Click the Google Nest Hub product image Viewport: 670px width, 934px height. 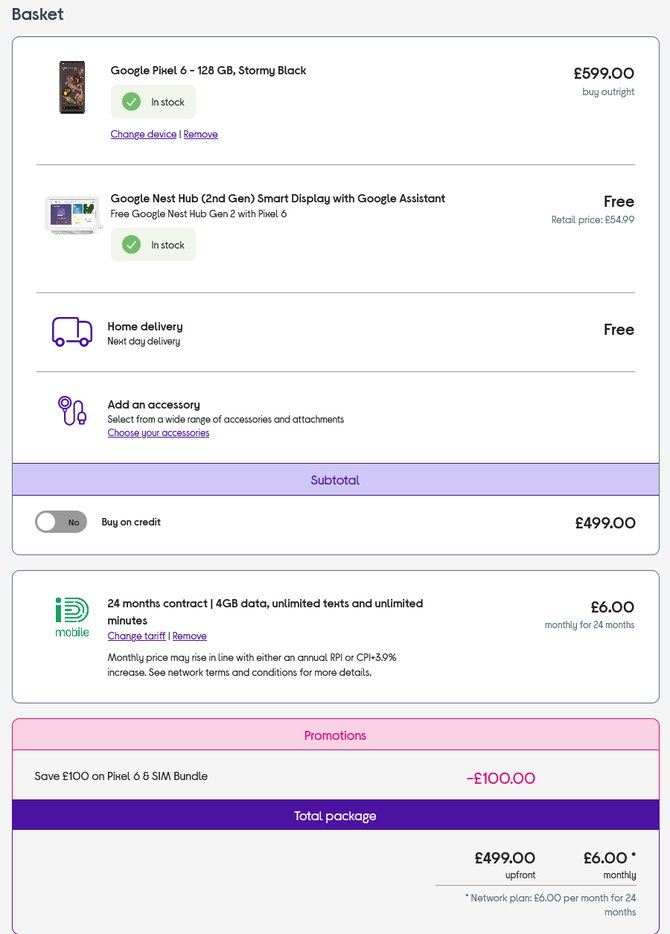coord(71,213)
